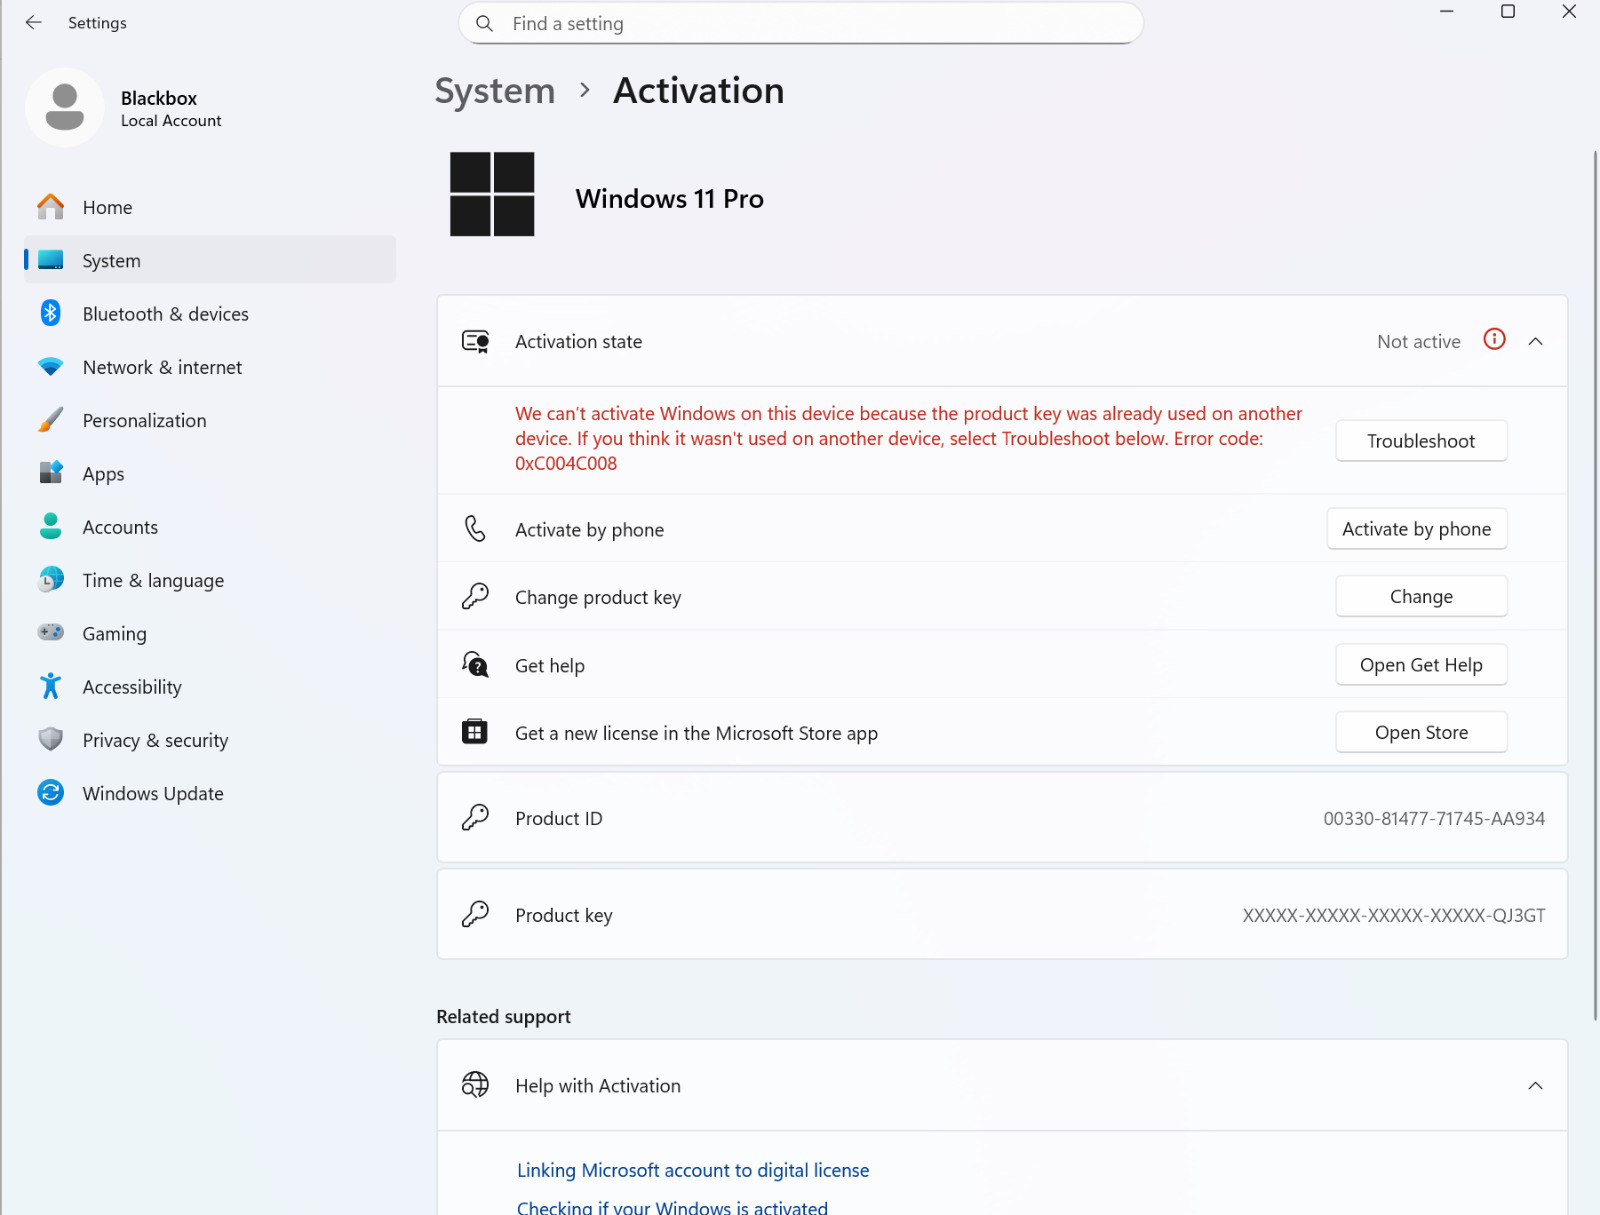Click the back arrow in Settings

[x=34, y=22]
